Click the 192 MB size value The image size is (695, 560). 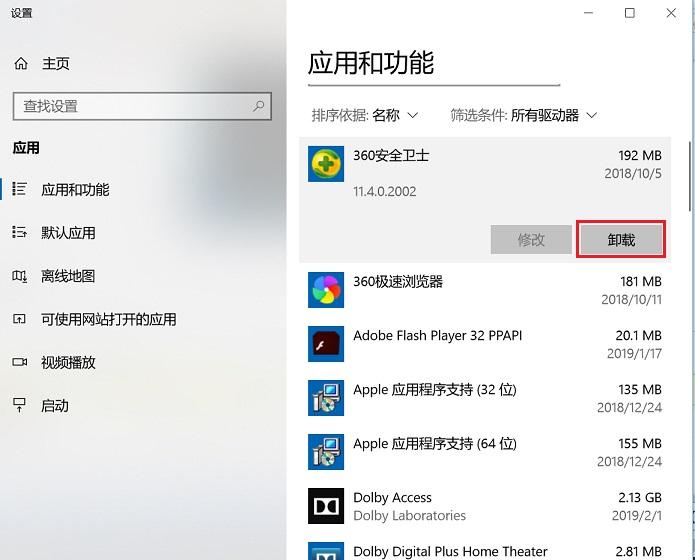(x=640, y=156)
